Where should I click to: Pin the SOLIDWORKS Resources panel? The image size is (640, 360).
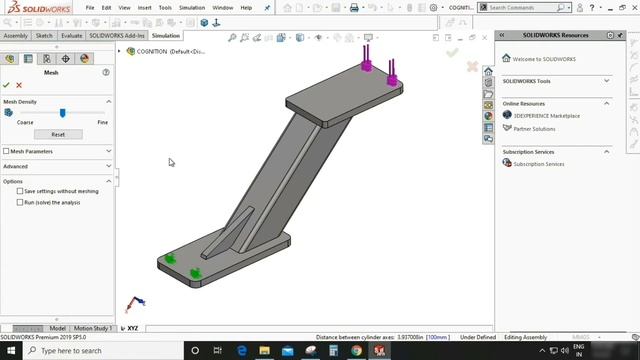tap(620, 36)
